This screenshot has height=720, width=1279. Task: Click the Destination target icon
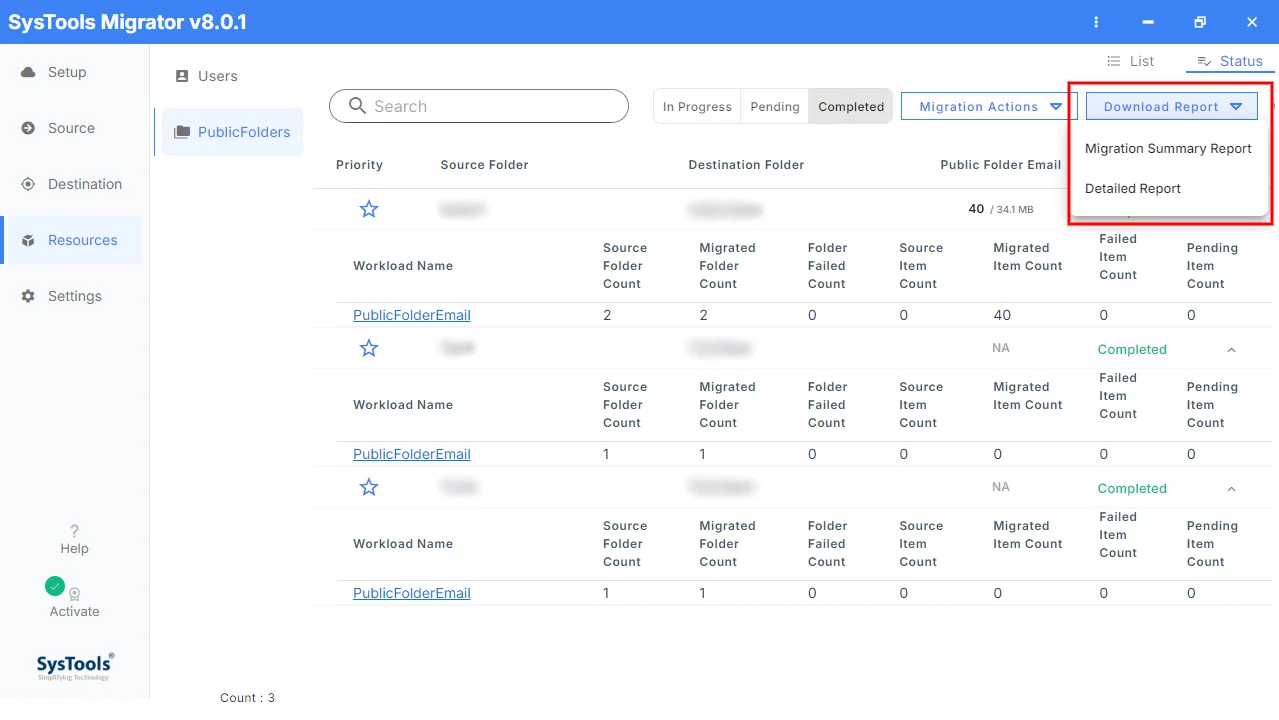pos(28,184)
